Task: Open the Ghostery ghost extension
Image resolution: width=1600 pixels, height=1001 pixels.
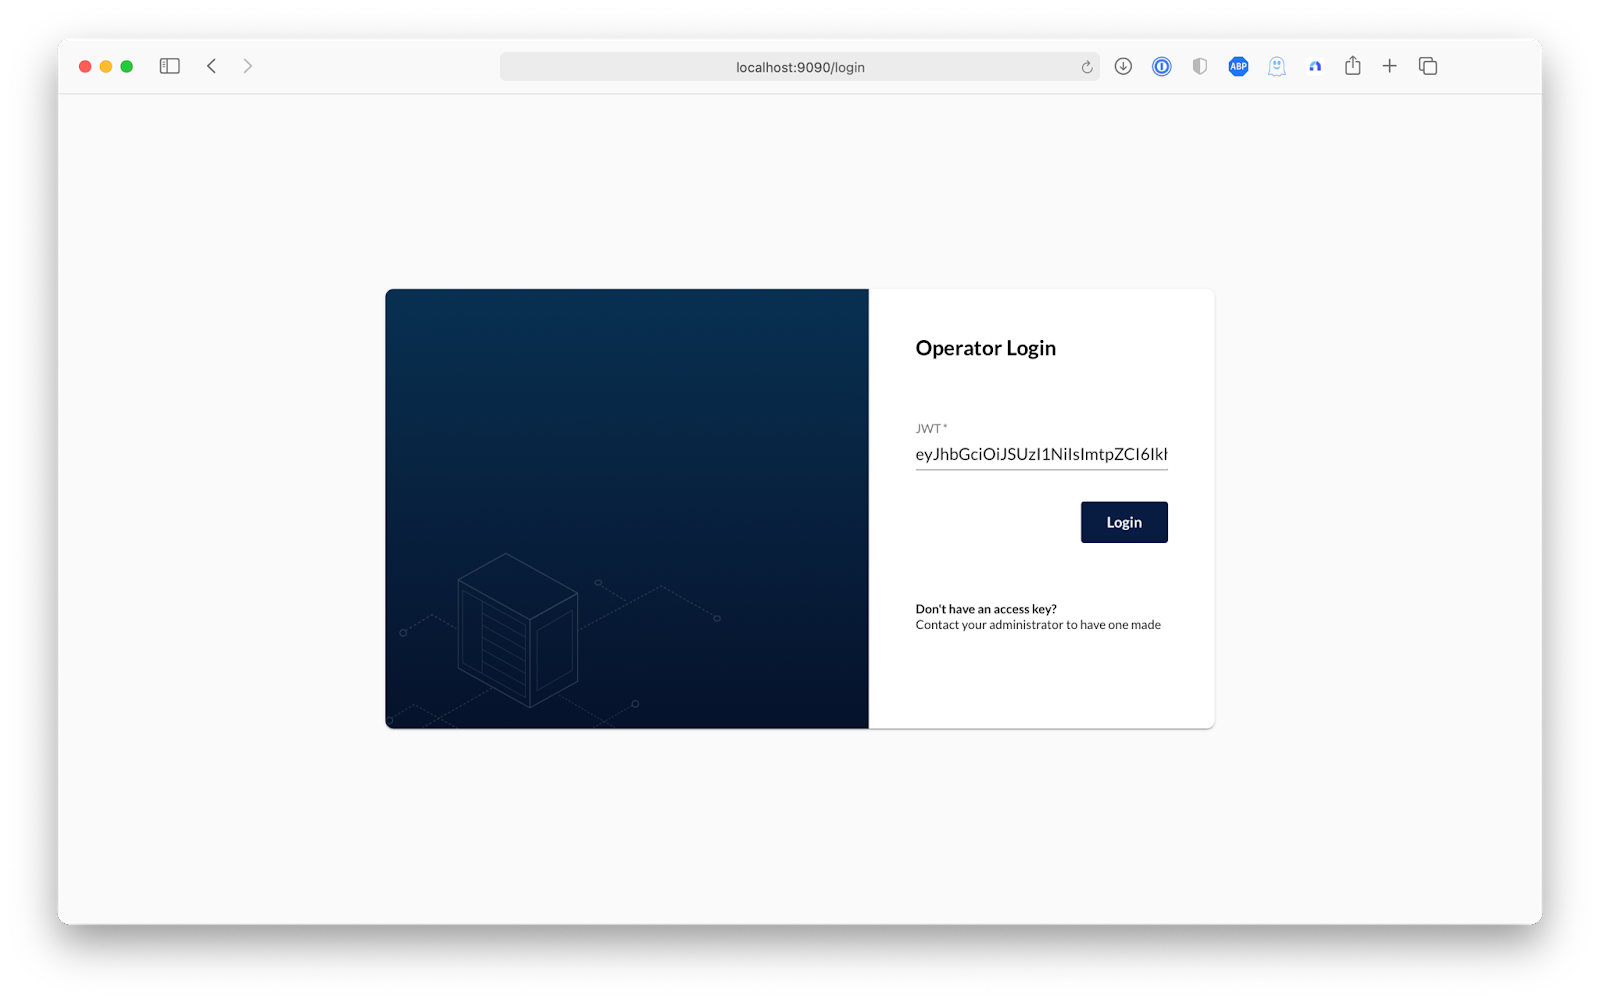Action: (x=1277, y=66)
